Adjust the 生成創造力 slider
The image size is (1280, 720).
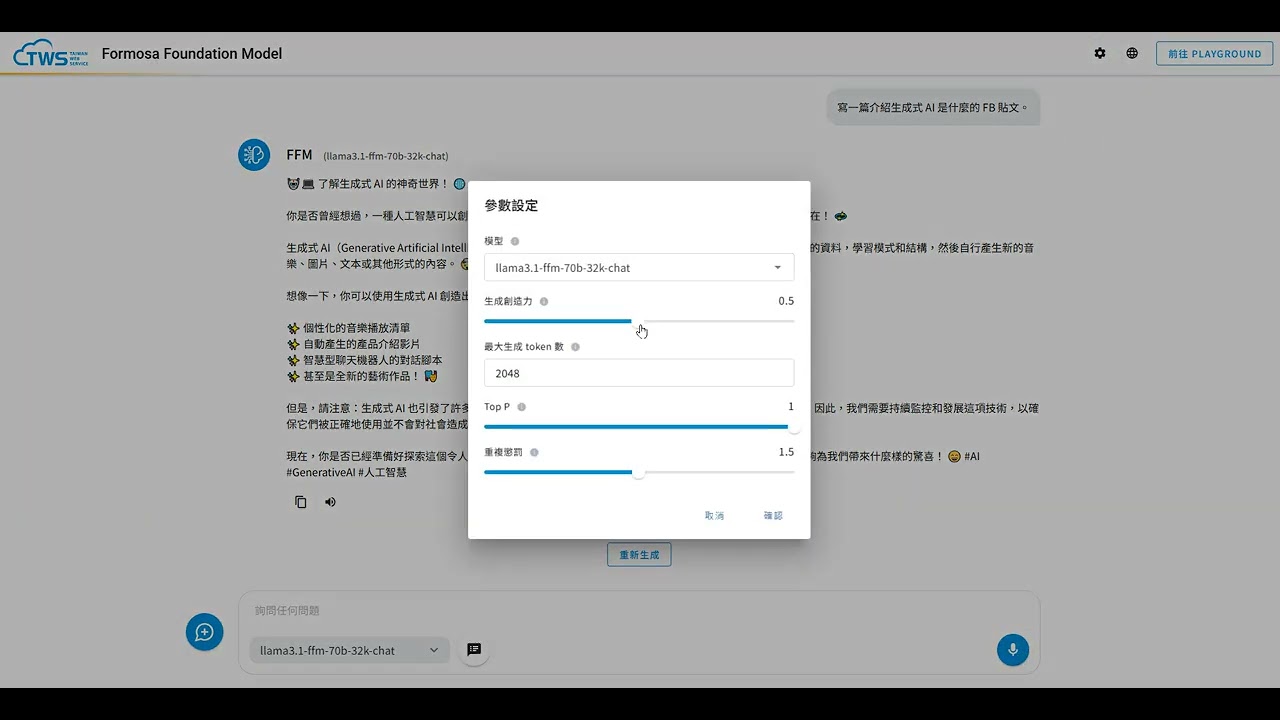(639, 321)
